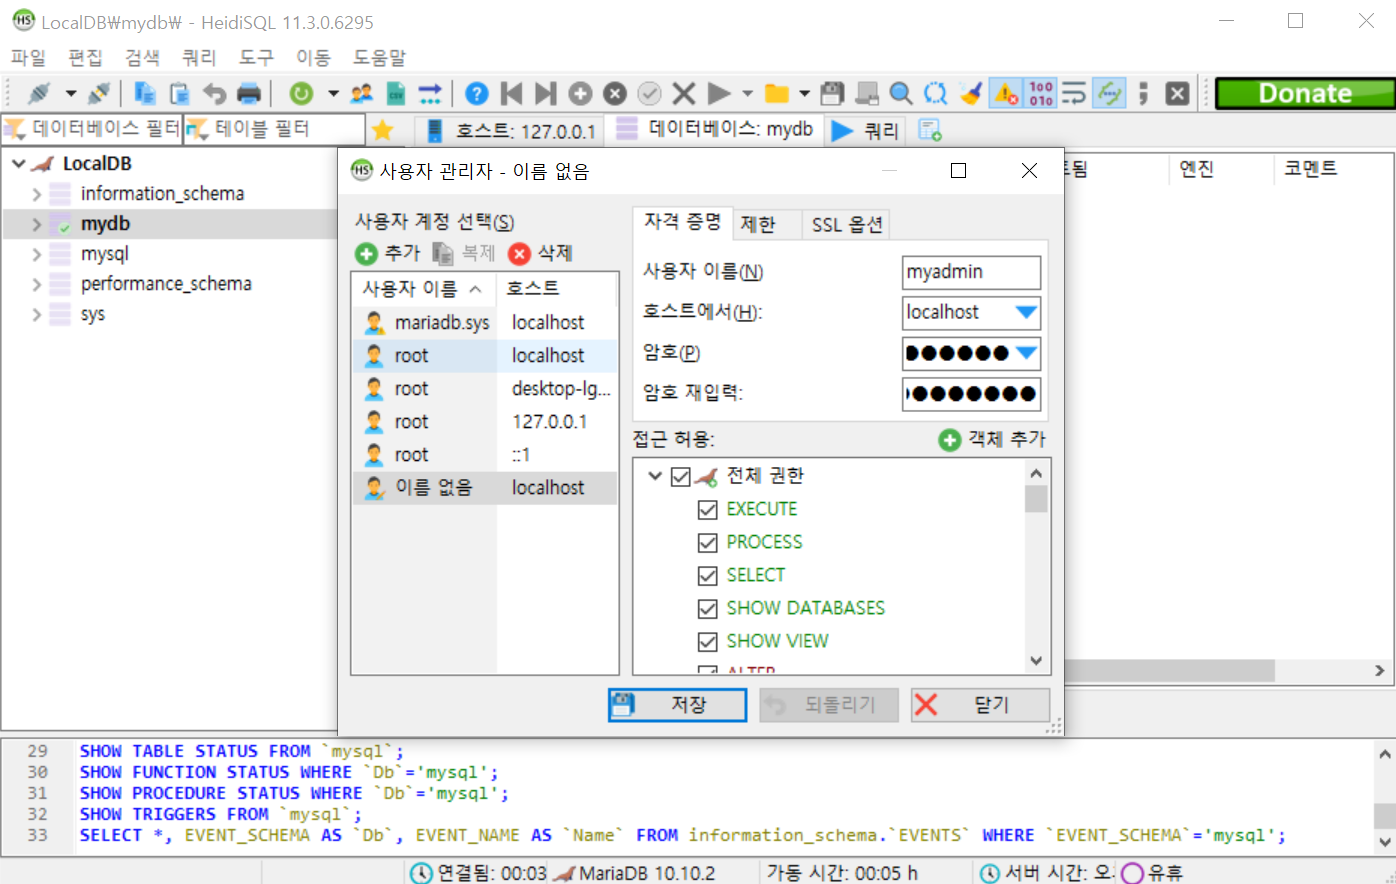Open the user manager people icon

click(x=362, y=94)
